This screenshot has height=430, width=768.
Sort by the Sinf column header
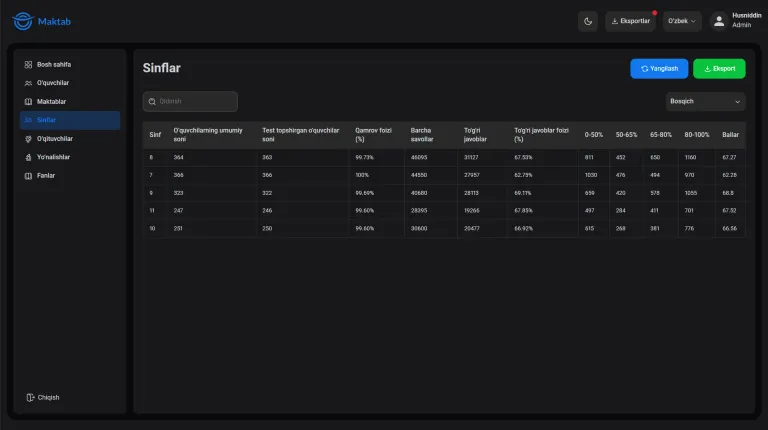155,135
